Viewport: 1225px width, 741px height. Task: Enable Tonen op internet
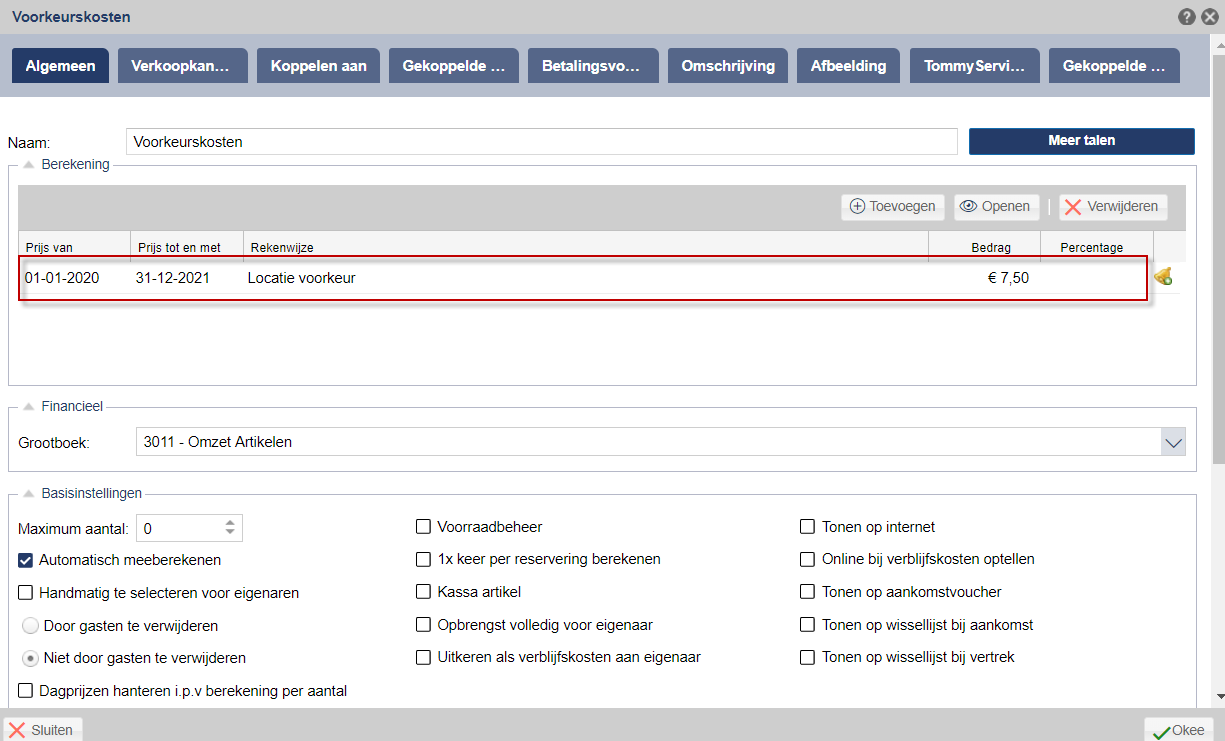point(808,527)
